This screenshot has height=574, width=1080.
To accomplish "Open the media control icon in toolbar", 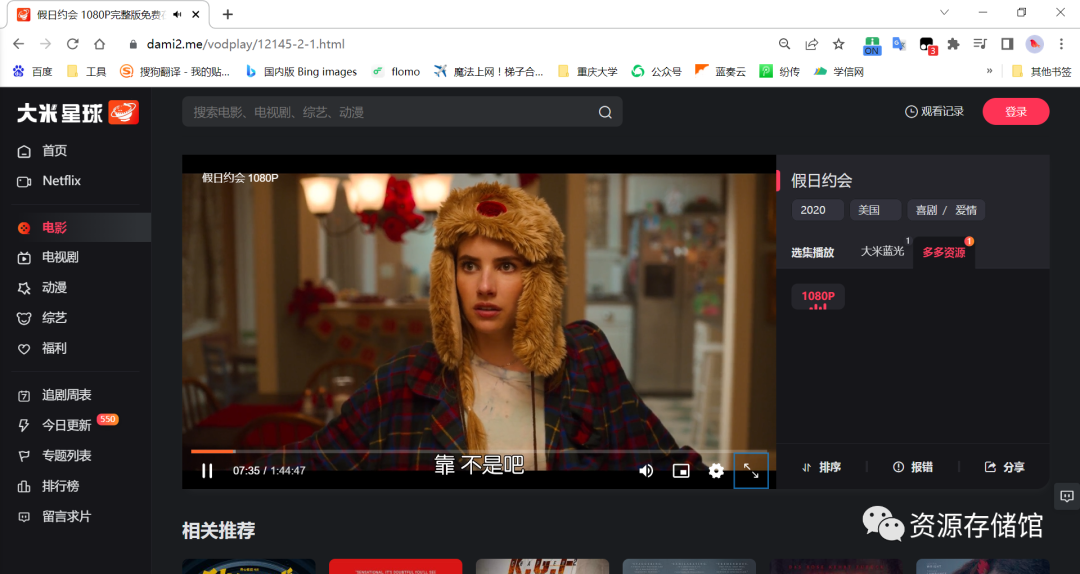I will (x=980, y=44).
